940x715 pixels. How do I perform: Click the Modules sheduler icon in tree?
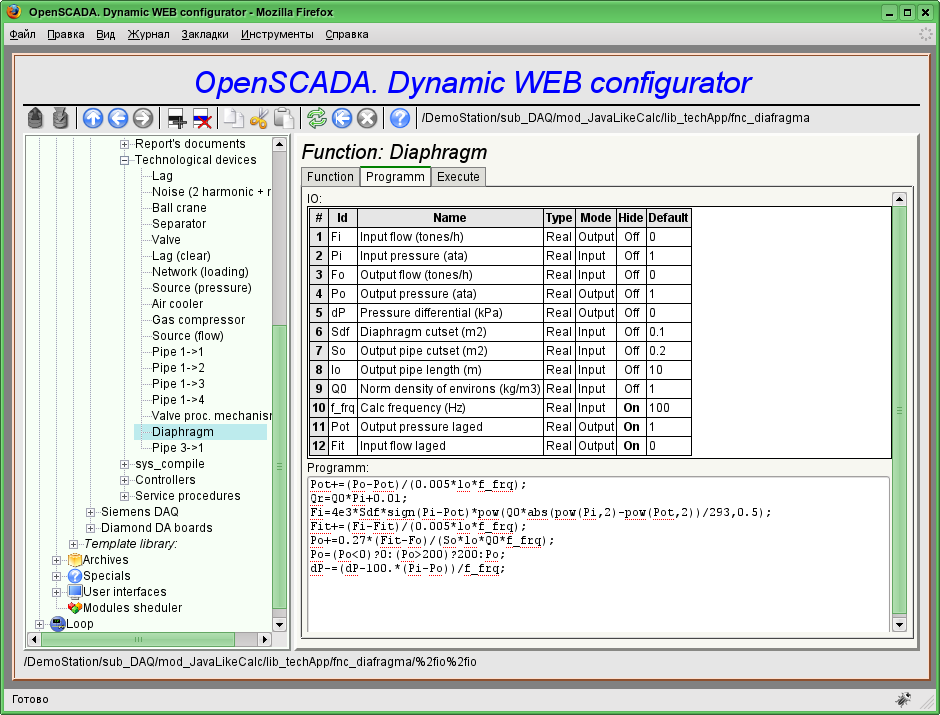(x=75, y=608)
